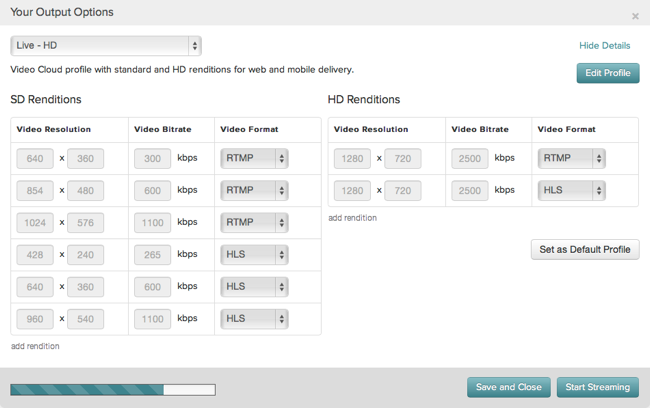Open format dropdown for 1024x576 rendition
Screen dimensions: 650x408
[x=254, y=223]
